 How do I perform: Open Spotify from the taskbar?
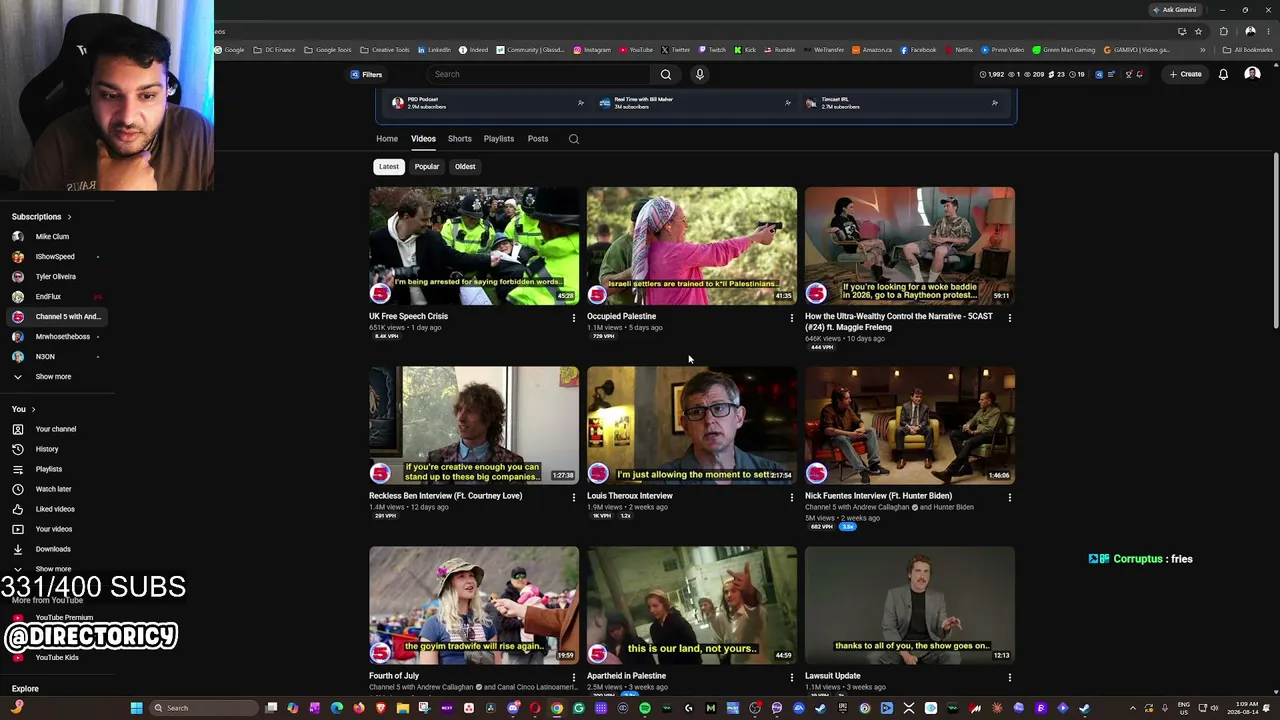pos(645,708)
